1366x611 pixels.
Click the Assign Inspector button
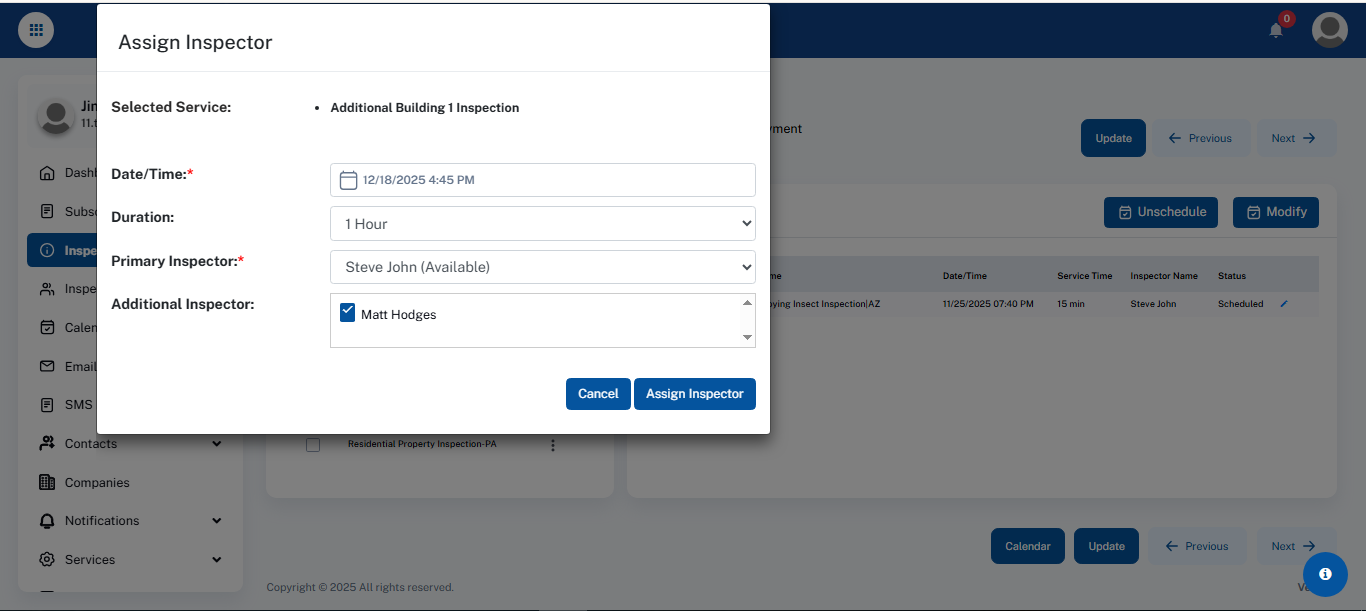(694, 394)
